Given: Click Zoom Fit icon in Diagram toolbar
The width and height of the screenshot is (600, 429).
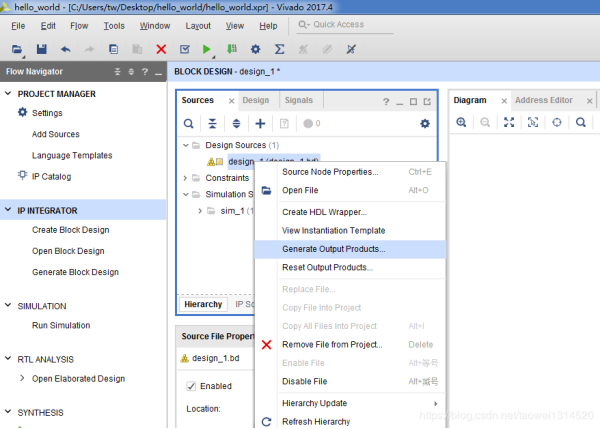Looking at the screenshot, I should click(509, 122).
